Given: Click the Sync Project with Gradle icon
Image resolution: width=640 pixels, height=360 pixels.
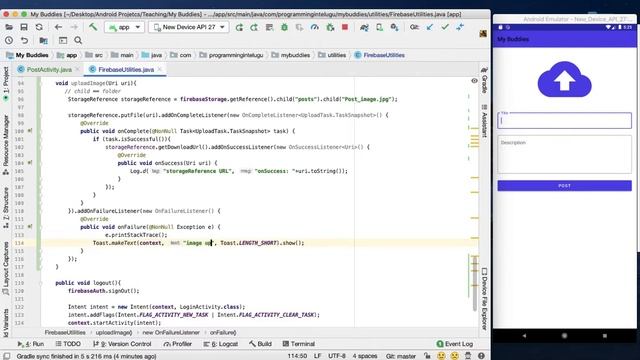Looking at the screenshot, I should (x=364, y=27).
